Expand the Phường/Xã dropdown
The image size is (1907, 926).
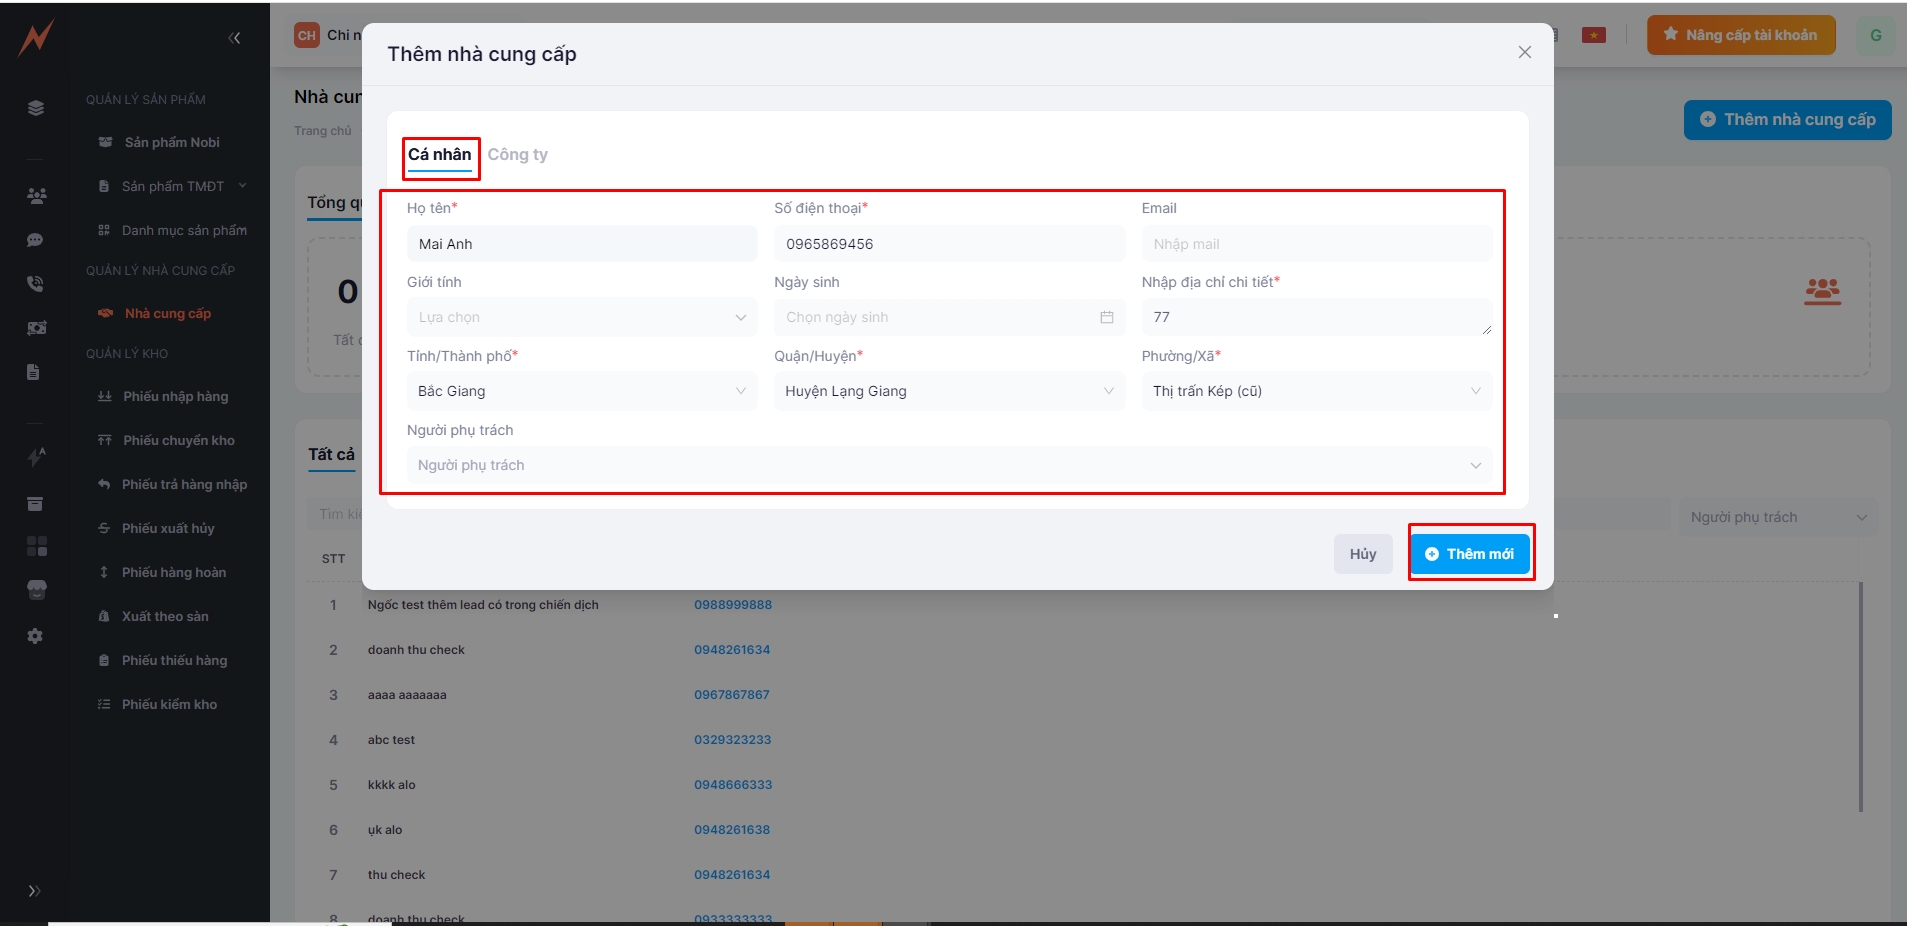tap(1315, 391)
